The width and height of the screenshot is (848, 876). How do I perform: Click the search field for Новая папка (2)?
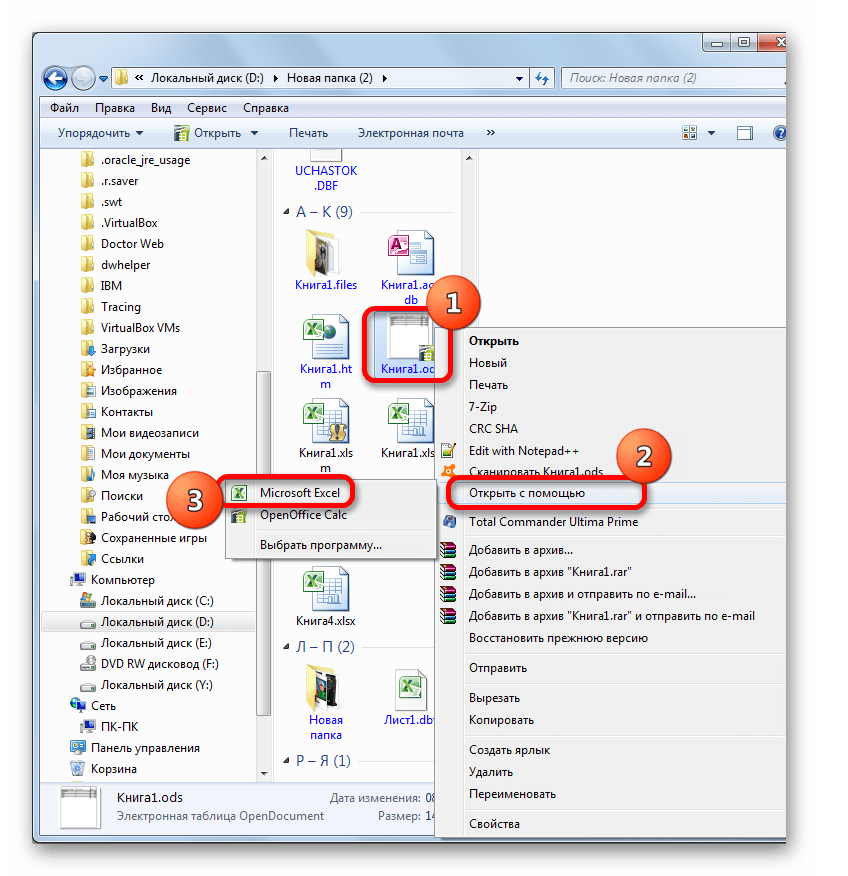click(x=673, y=78)
